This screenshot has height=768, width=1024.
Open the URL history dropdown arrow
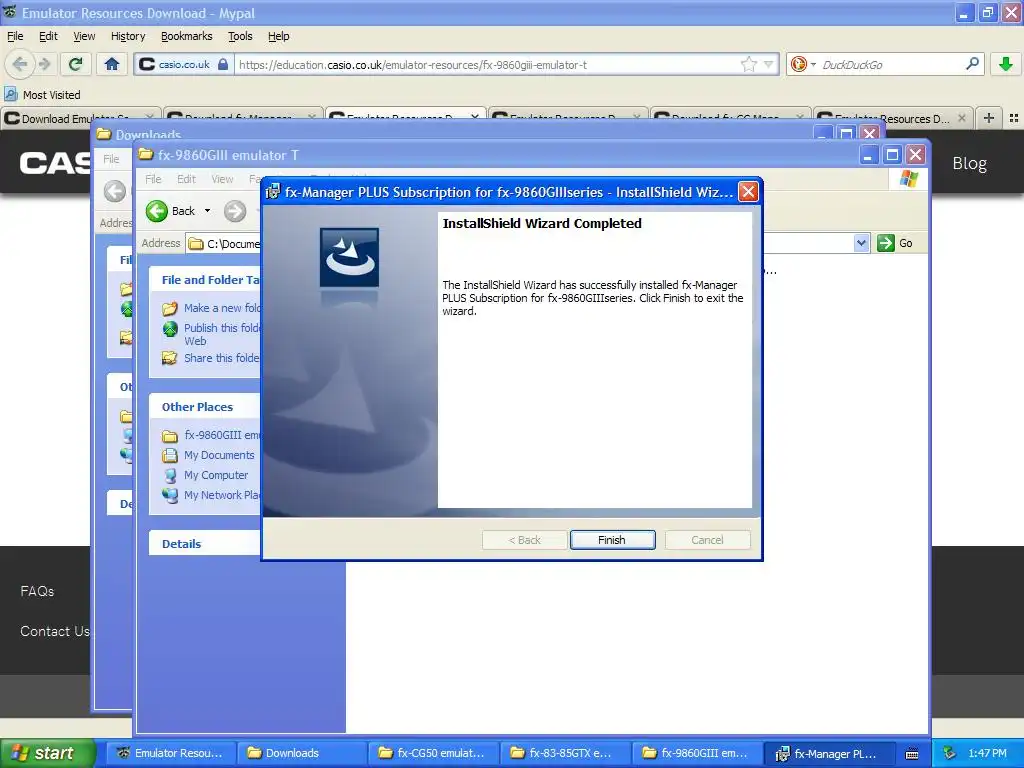[769, 64]
